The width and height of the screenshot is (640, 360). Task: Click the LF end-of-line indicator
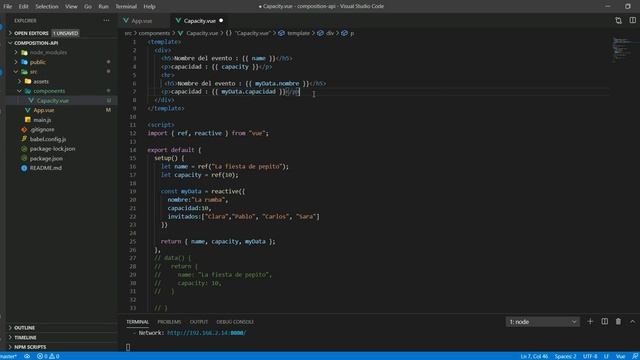tap(606, 356)
